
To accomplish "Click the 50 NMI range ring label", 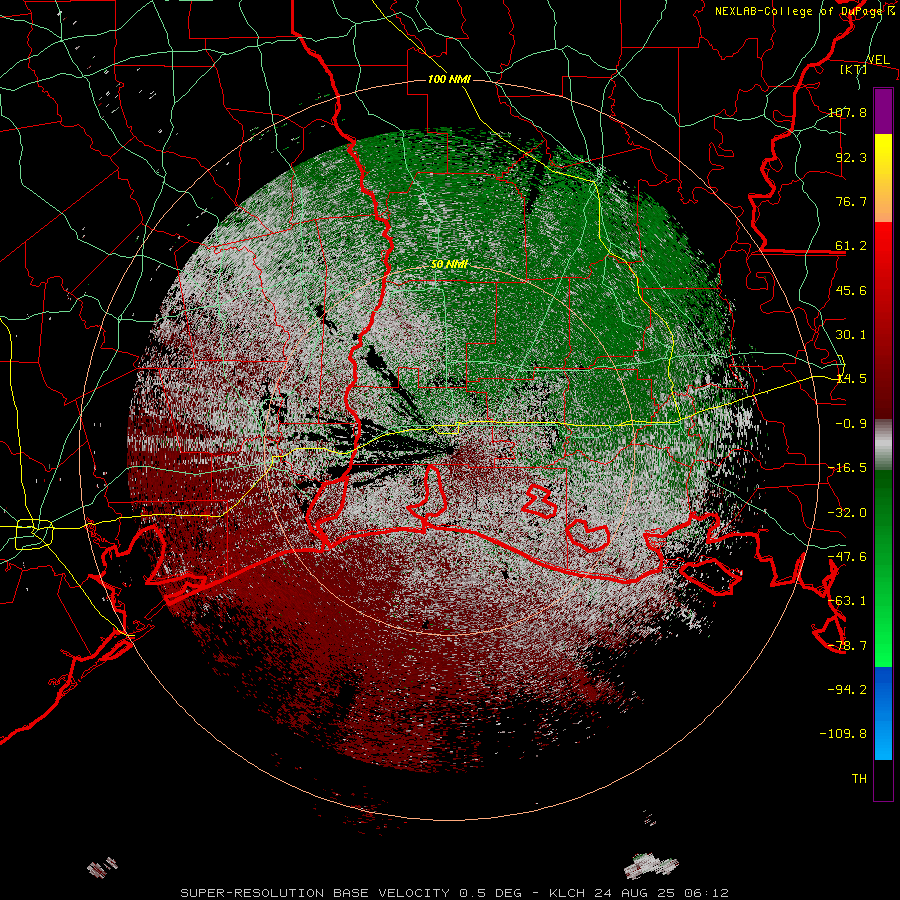I will point(449,264).
